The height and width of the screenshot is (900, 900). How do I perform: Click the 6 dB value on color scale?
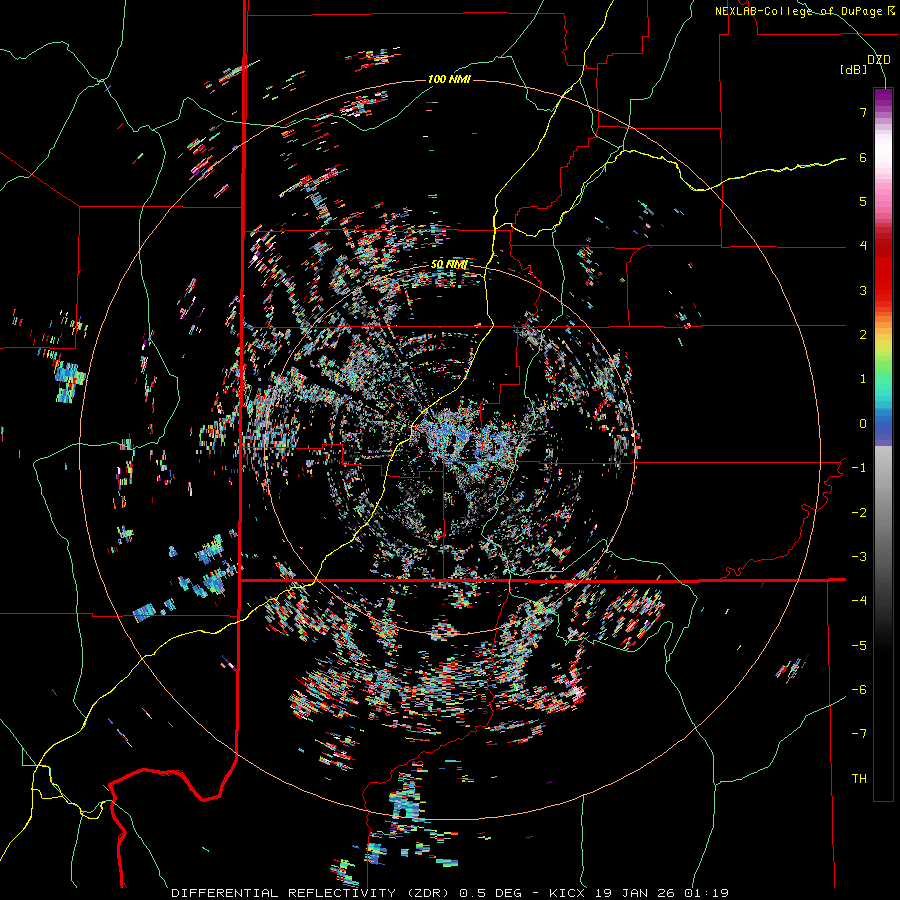click(863, 157)
